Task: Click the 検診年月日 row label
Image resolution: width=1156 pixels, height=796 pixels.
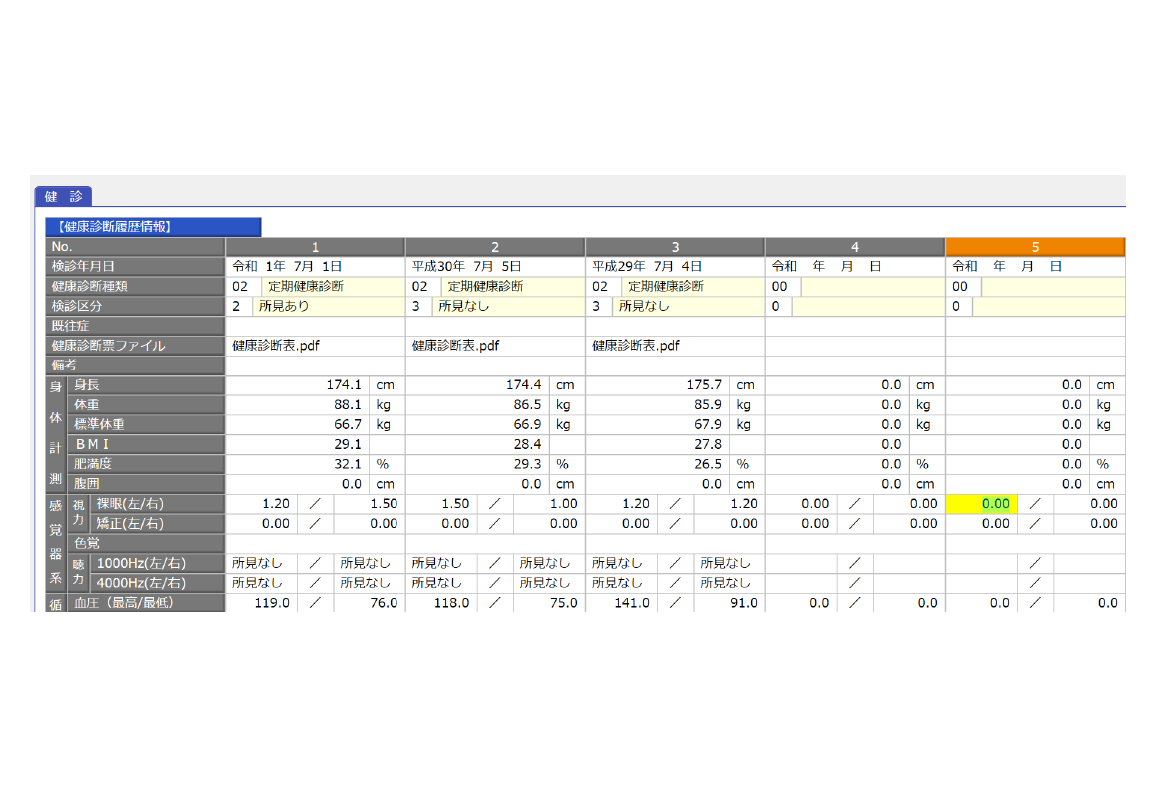Action: pyautogui.click(x=135, y=267)
